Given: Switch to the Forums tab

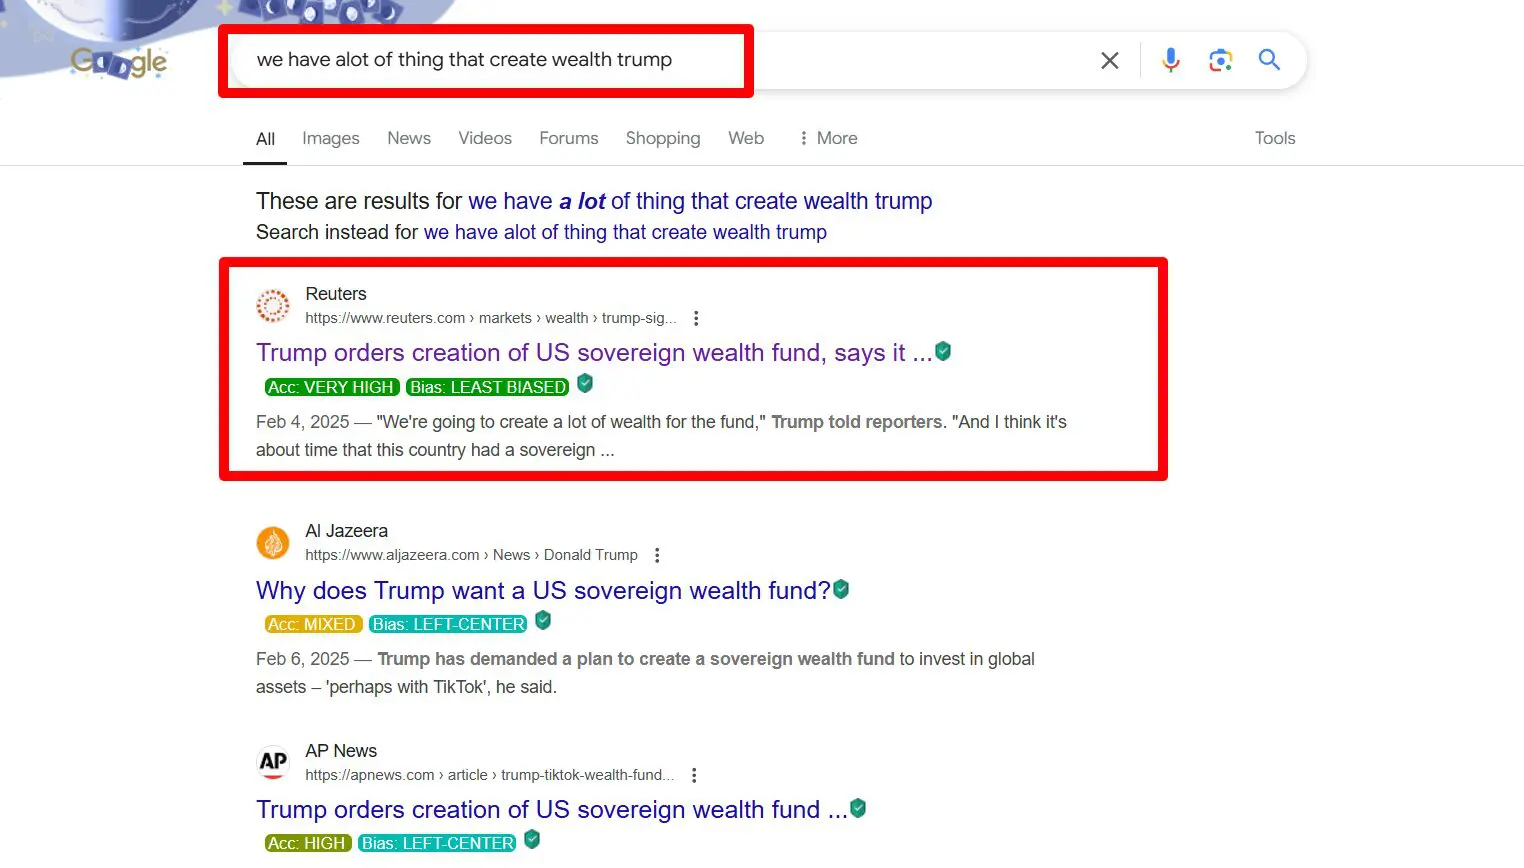Looking at the screenshot, I should (569, 138).
